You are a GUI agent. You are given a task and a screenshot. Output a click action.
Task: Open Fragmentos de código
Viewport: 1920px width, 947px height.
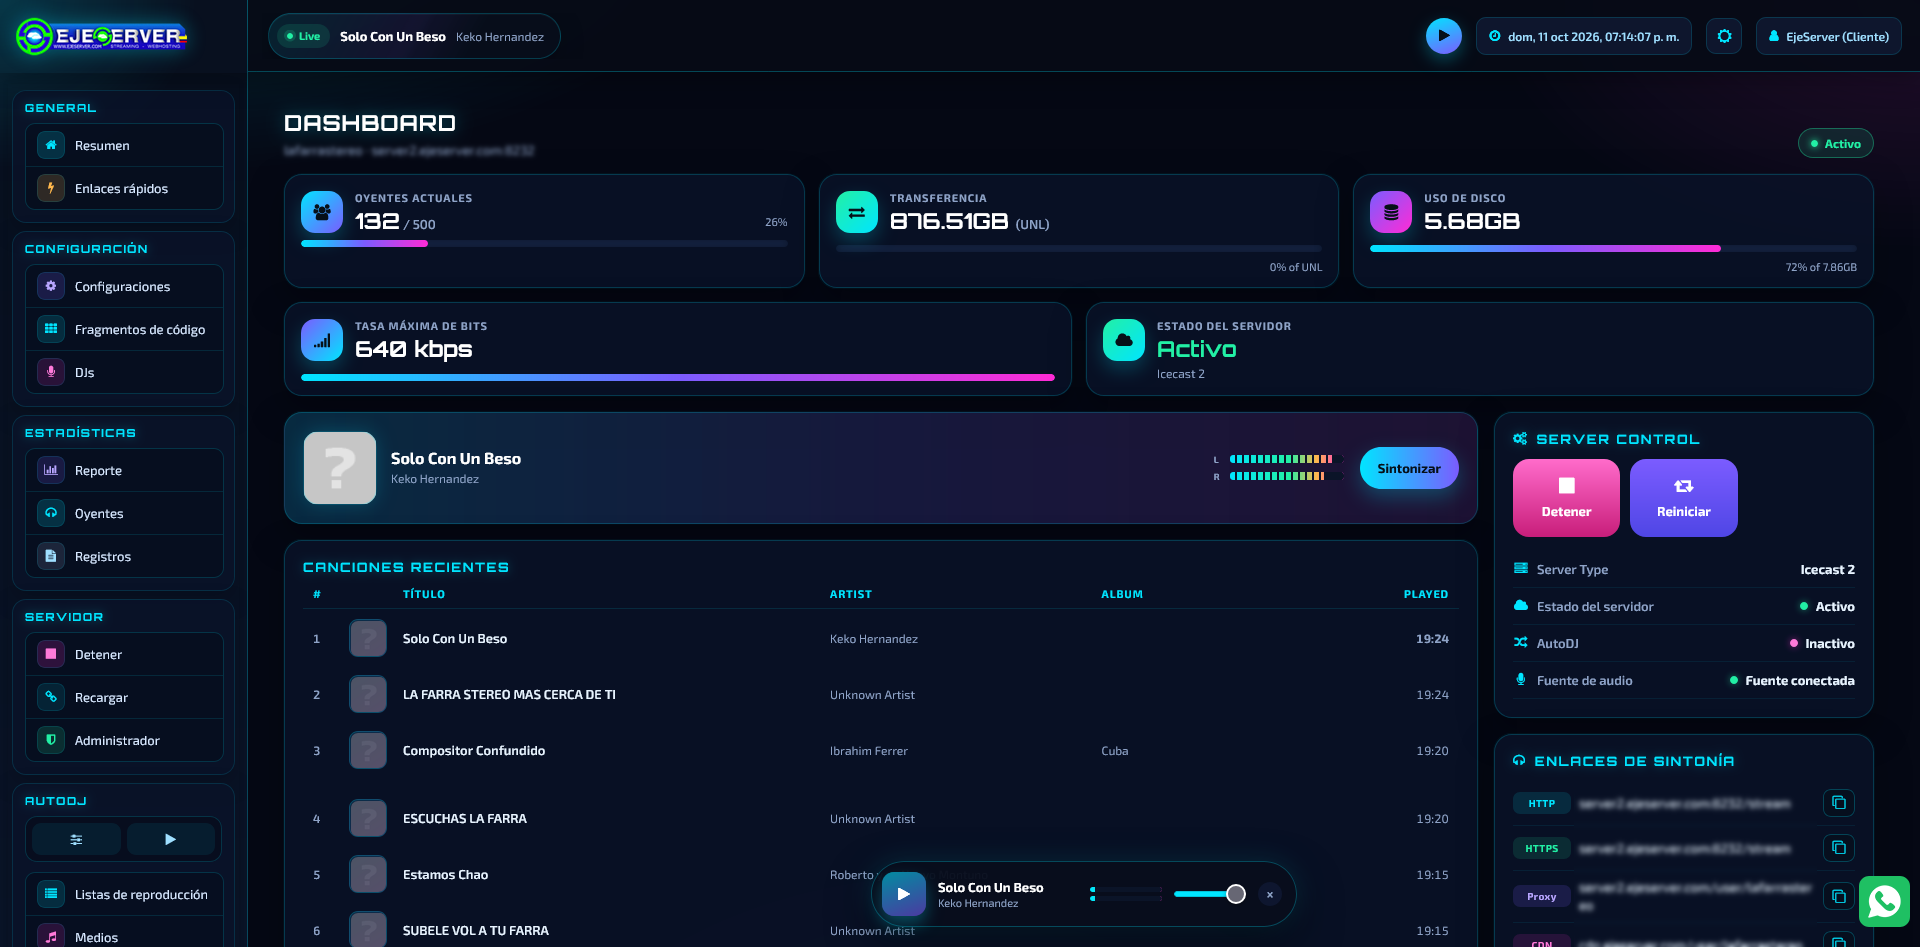[x=124, y=329]
